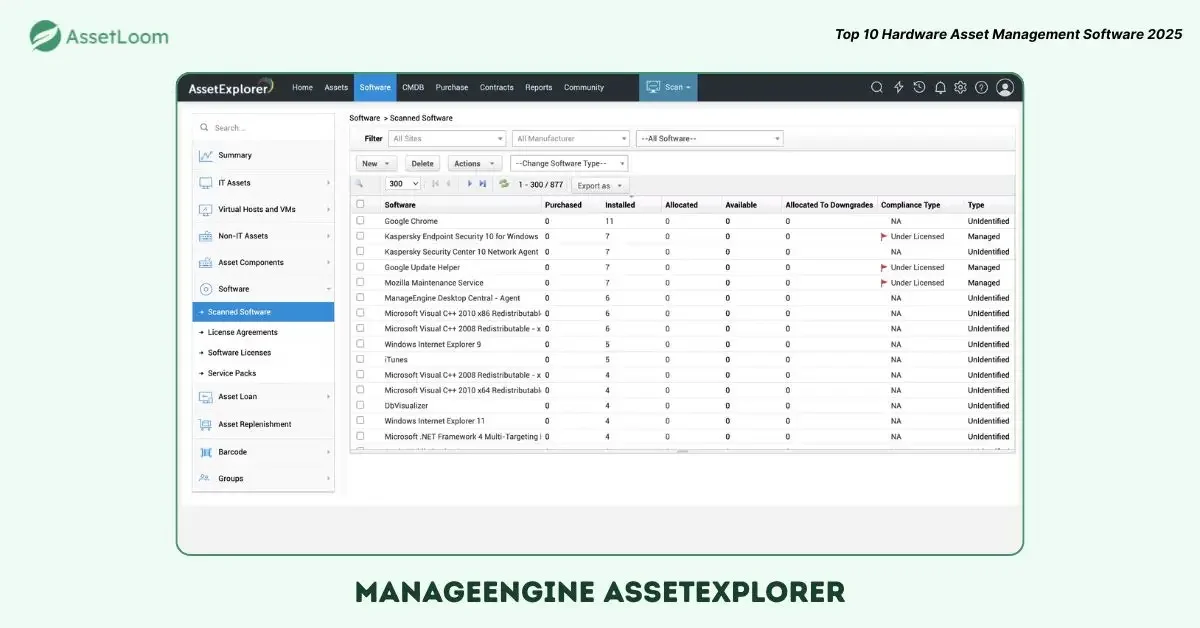Switch to the CMDB tab
The width and height of the screenshot is (1200, 628).
[x=413, y=88]
